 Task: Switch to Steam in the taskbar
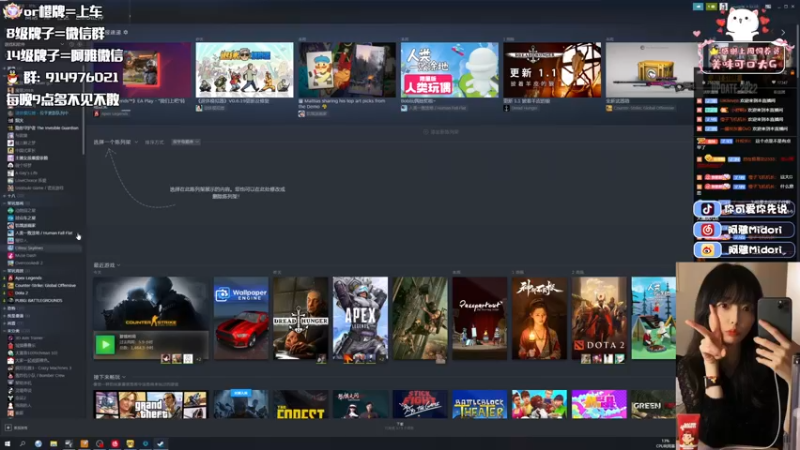tap(160, 444)
